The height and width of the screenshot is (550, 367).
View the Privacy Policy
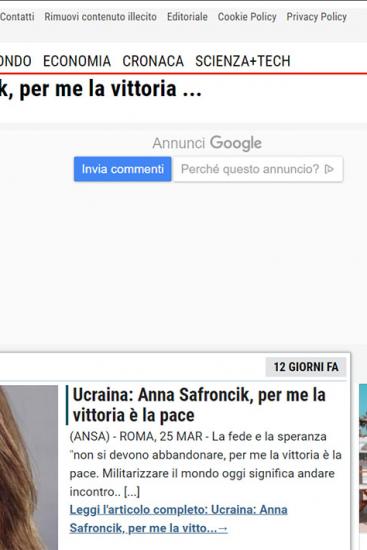(316, 16)
